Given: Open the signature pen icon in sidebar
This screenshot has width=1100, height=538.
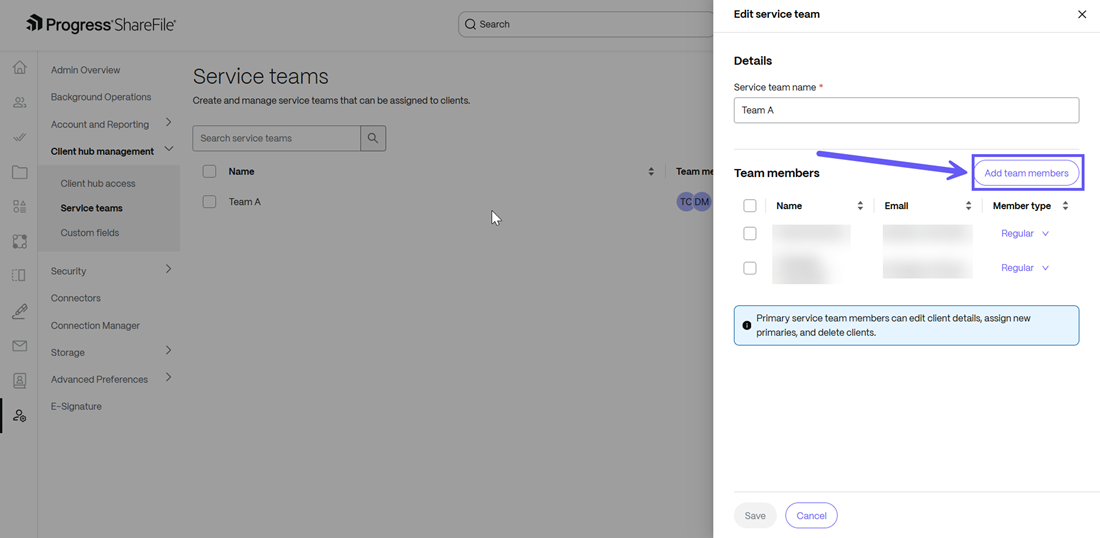Looking at the screenshot, I should pos(19,311).
